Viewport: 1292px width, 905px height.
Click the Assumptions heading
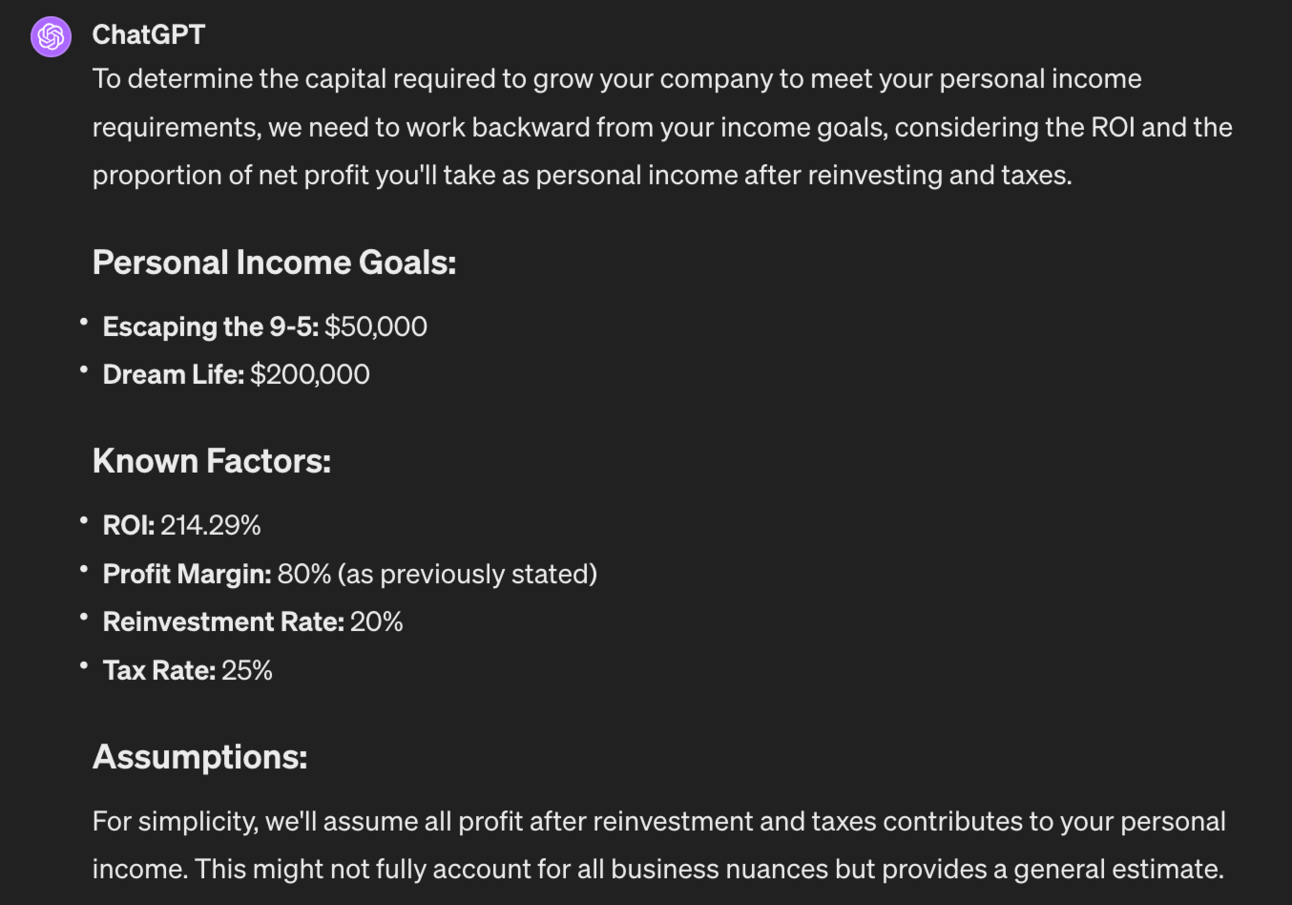coord(199,757)
